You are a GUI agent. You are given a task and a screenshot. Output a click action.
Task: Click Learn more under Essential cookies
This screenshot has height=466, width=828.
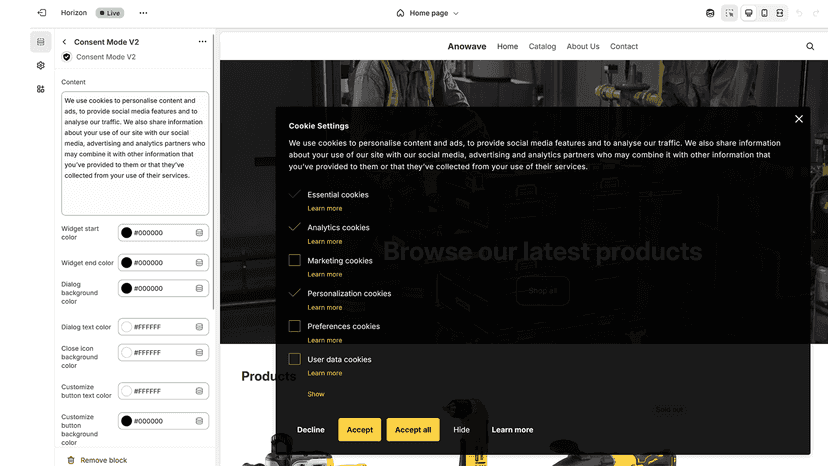325,209
